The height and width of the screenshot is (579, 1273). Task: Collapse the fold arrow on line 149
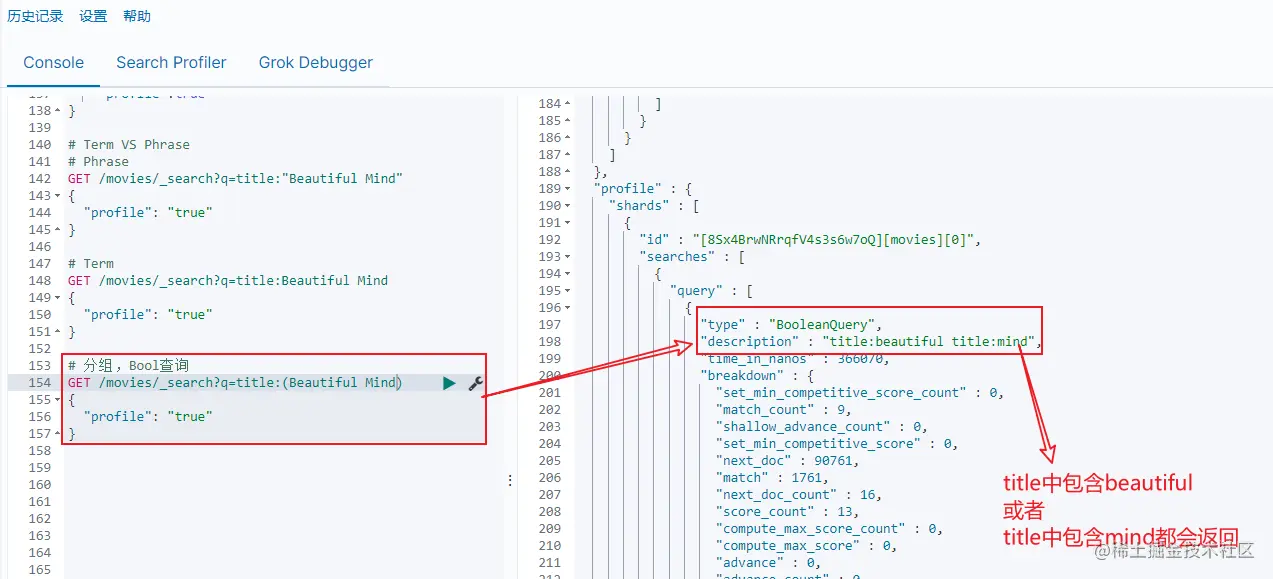point(57,298)
